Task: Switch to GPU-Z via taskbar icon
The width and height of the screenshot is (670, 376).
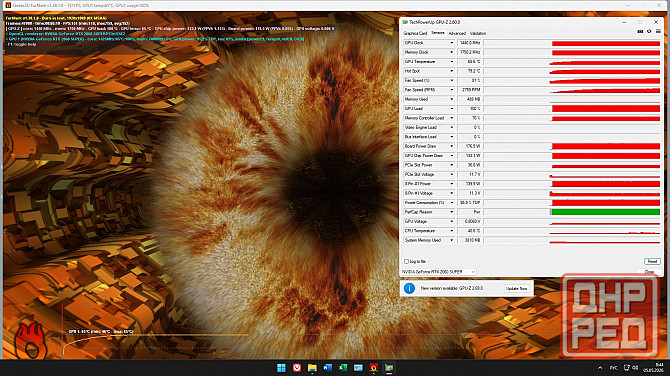Action: 389,368
